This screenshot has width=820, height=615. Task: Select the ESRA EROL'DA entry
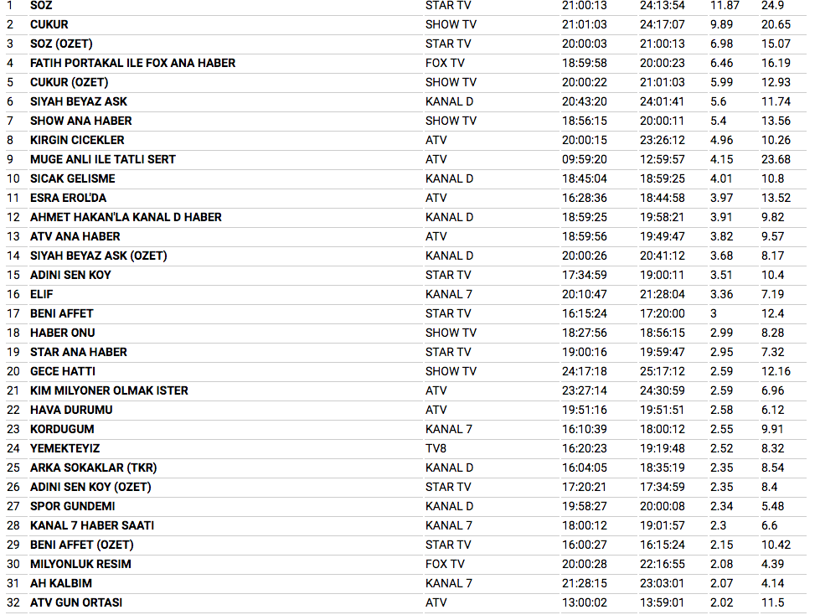click(68, 198)
